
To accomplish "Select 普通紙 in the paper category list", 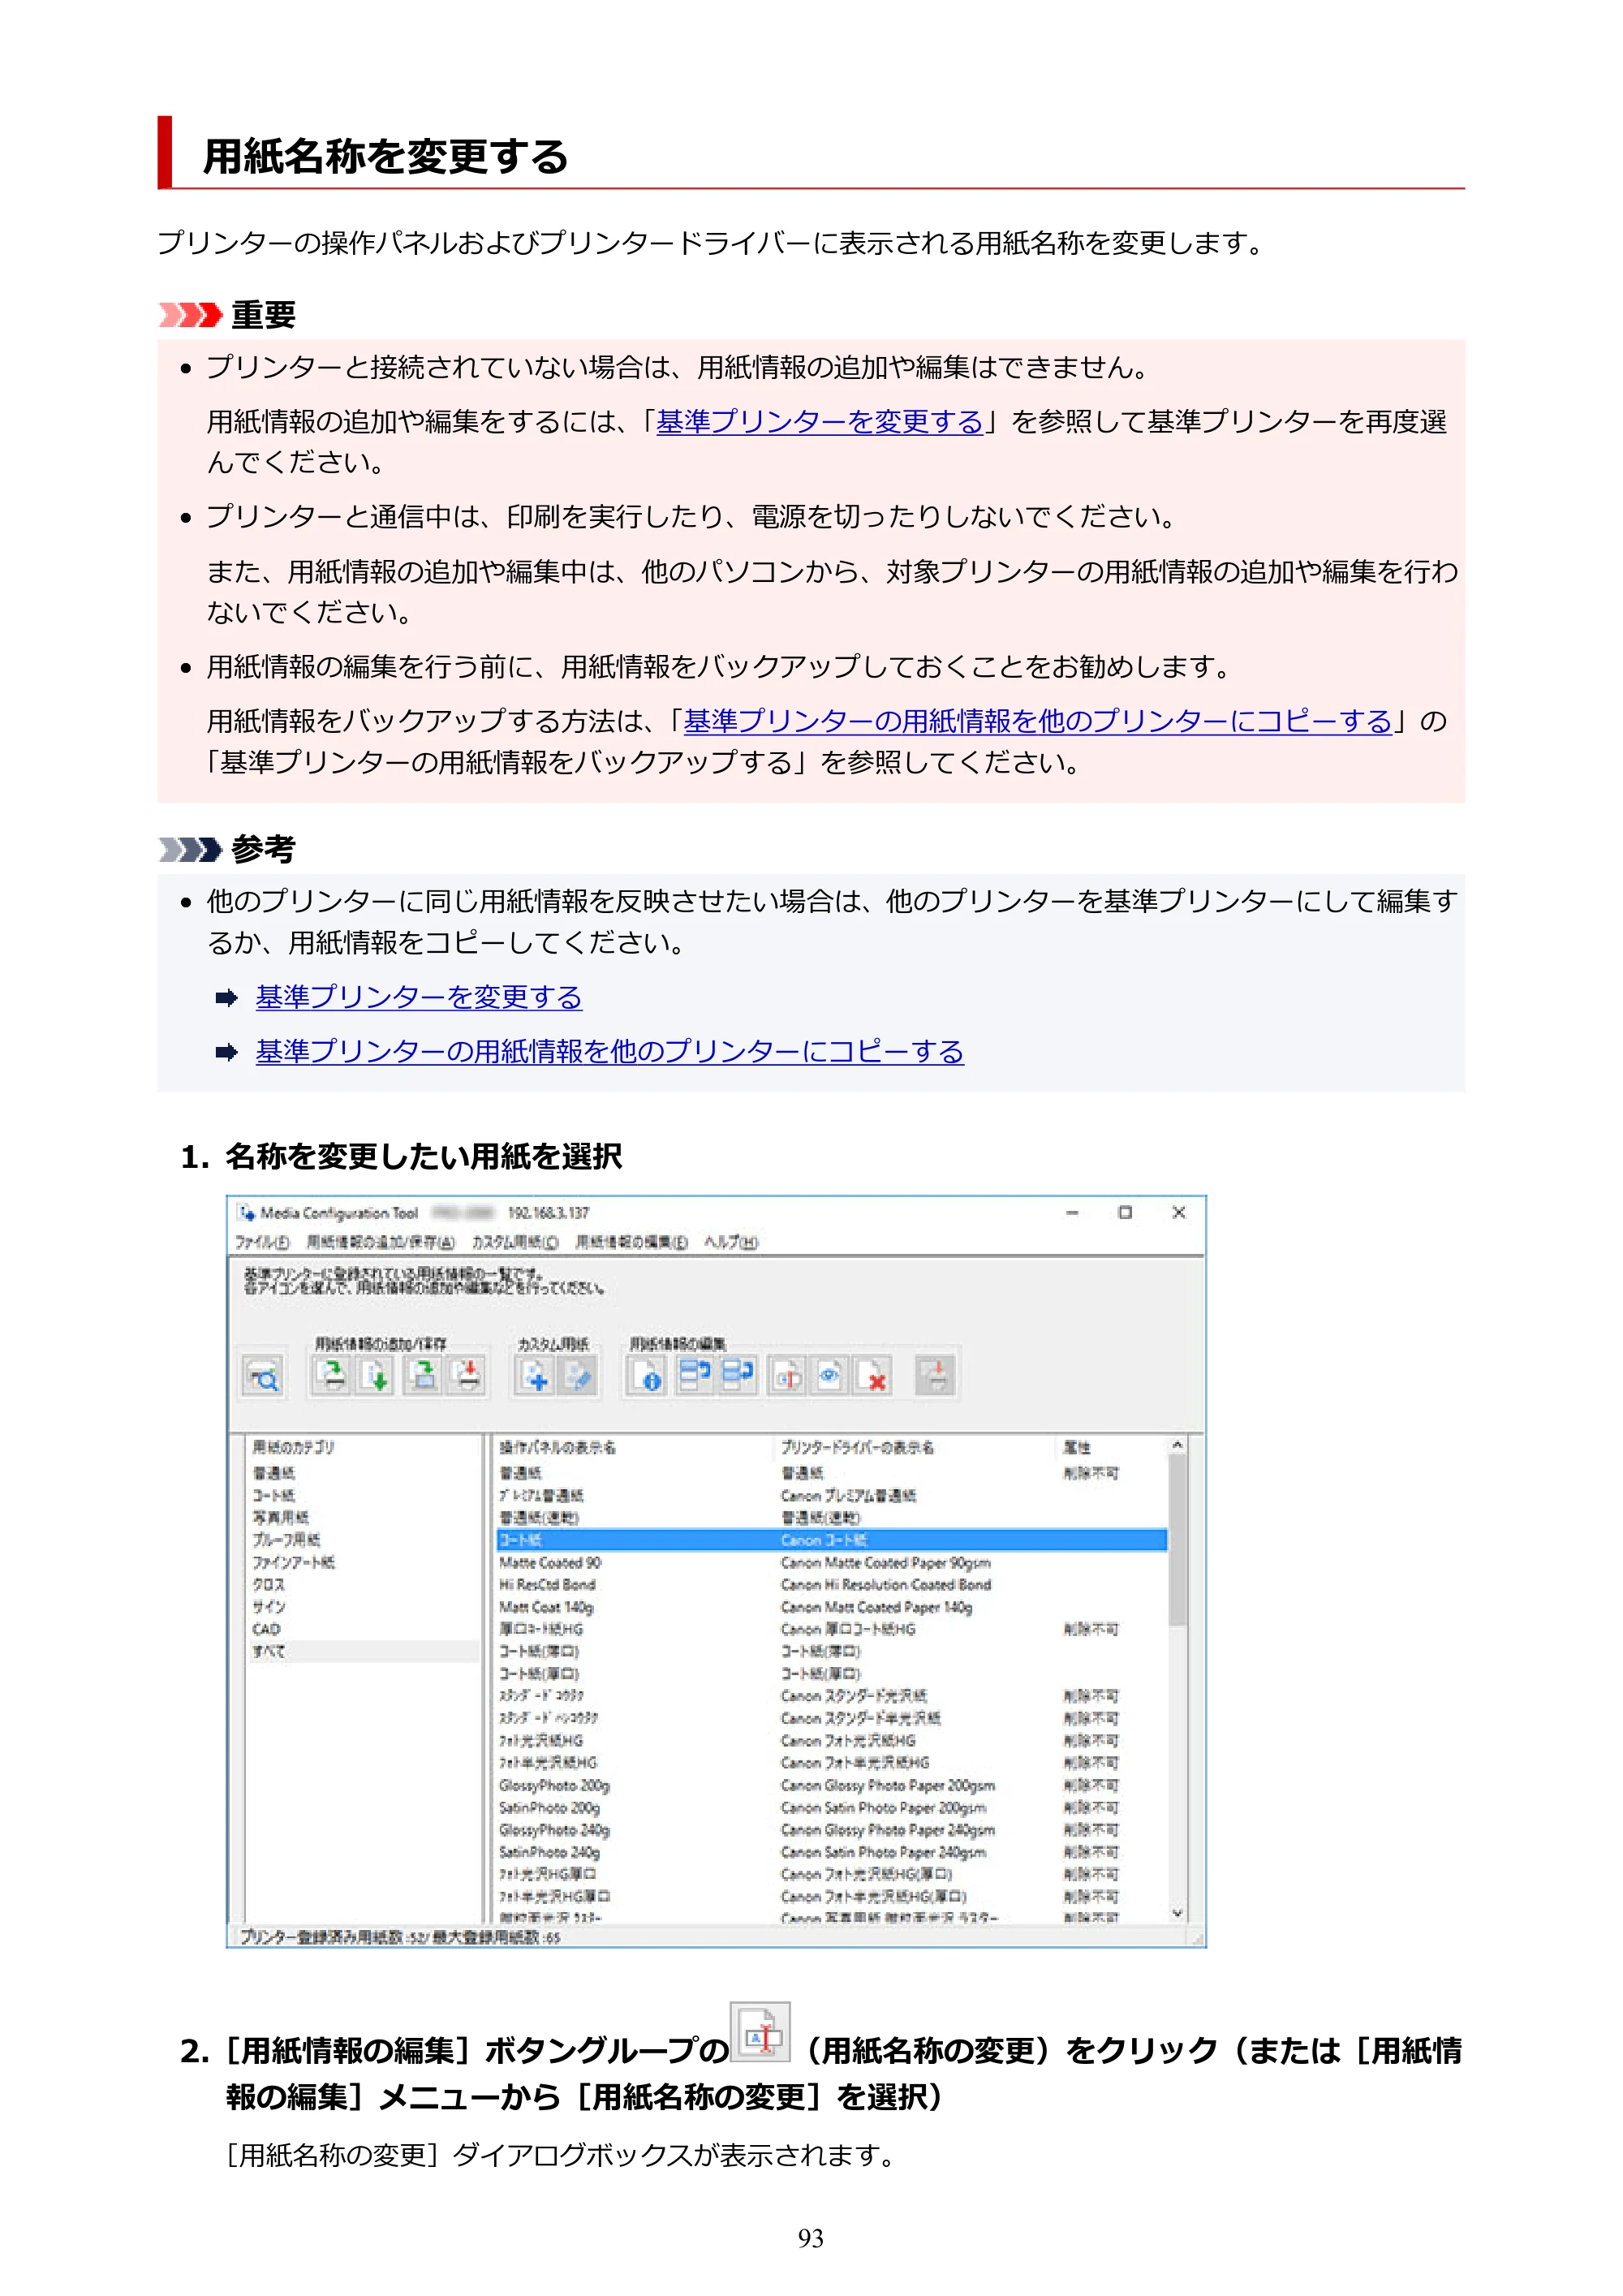I will 274,1473.
